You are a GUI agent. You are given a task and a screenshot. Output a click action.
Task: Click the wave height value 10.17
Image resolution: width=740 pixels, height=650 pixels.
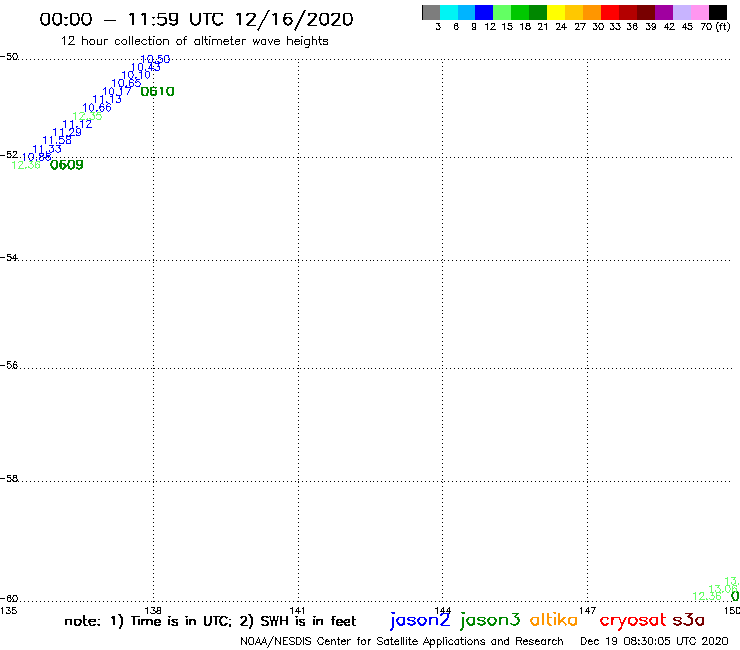[x=117, y=91]
